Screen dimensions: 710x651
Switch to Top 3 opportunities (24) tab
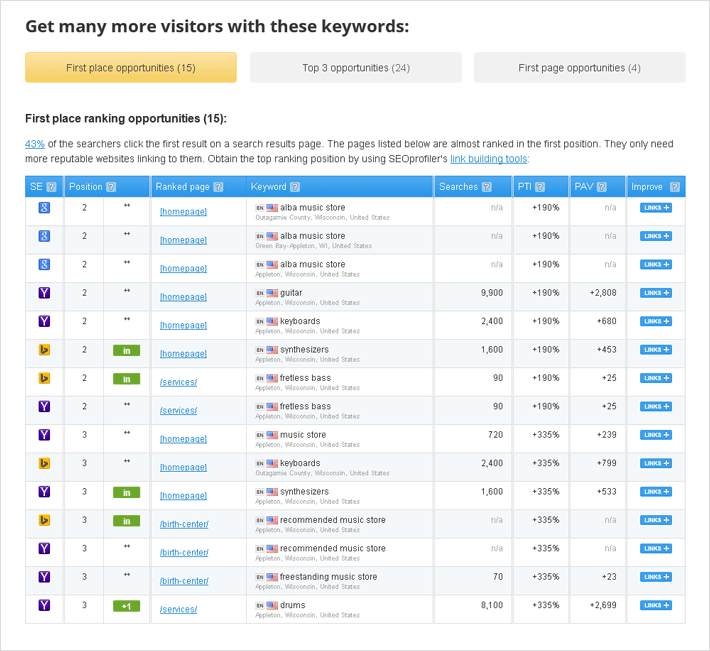tap(356, 68)
